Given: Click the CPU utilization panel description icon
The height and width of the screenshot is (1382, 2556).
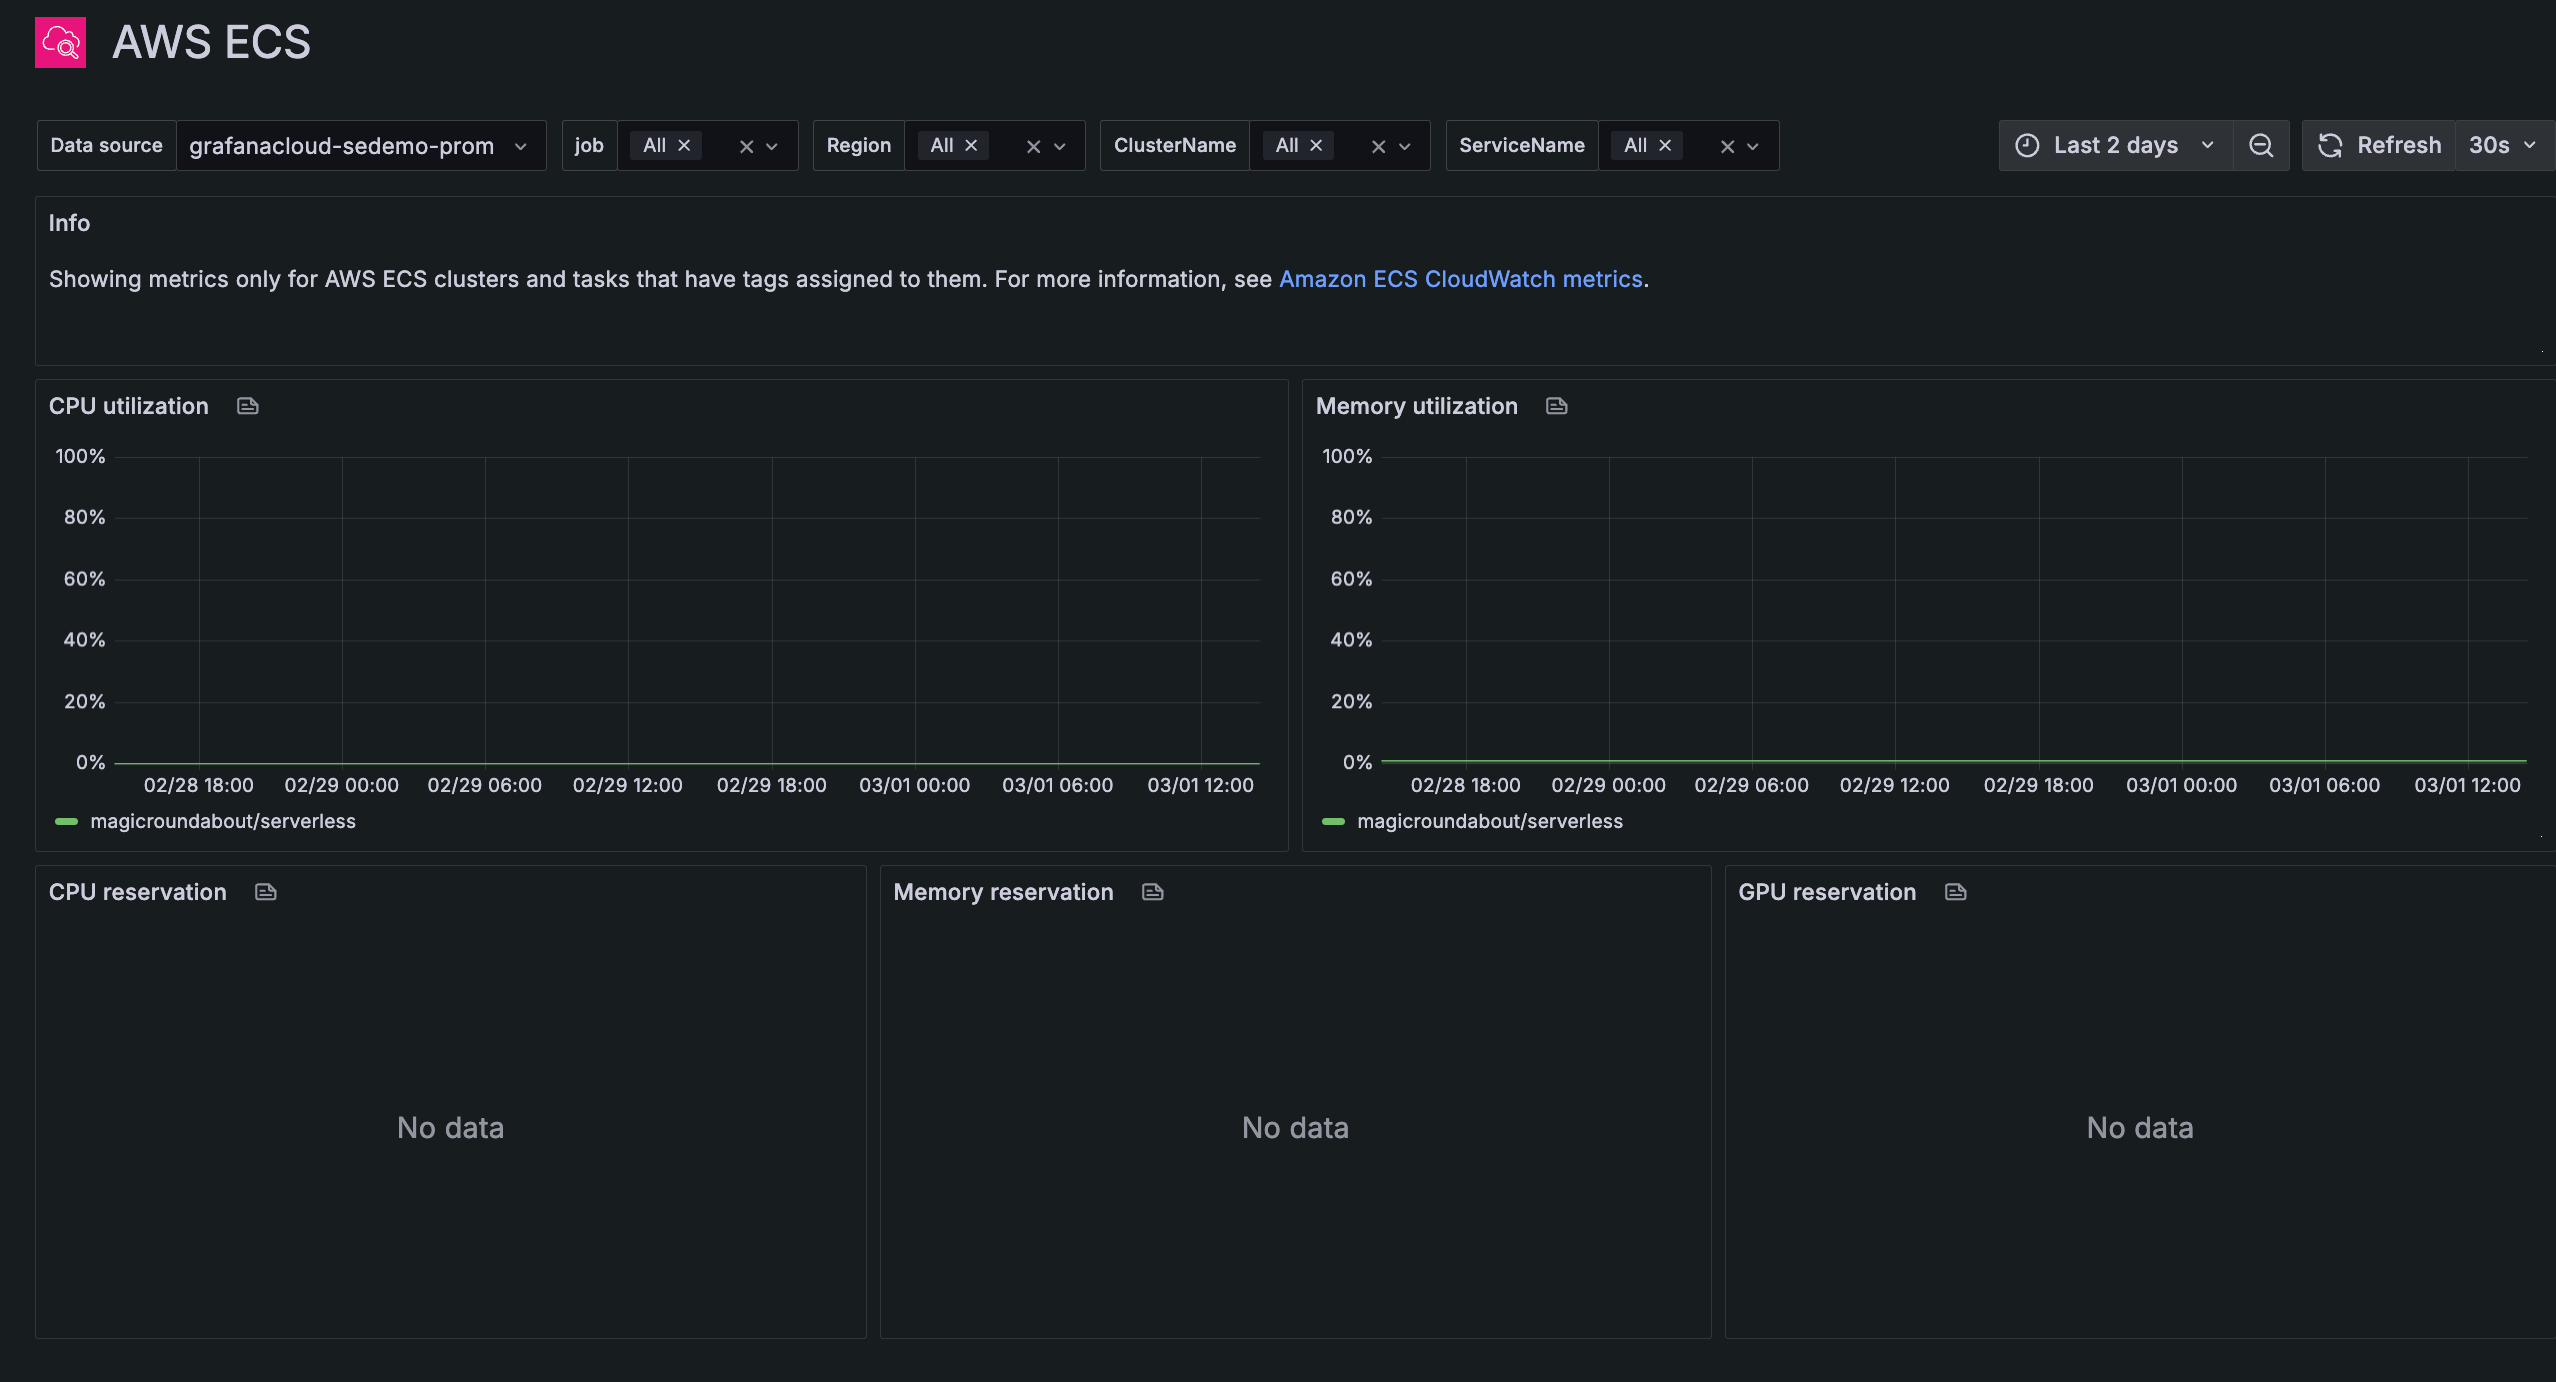Looking at the screenshot, I should 248,406.
